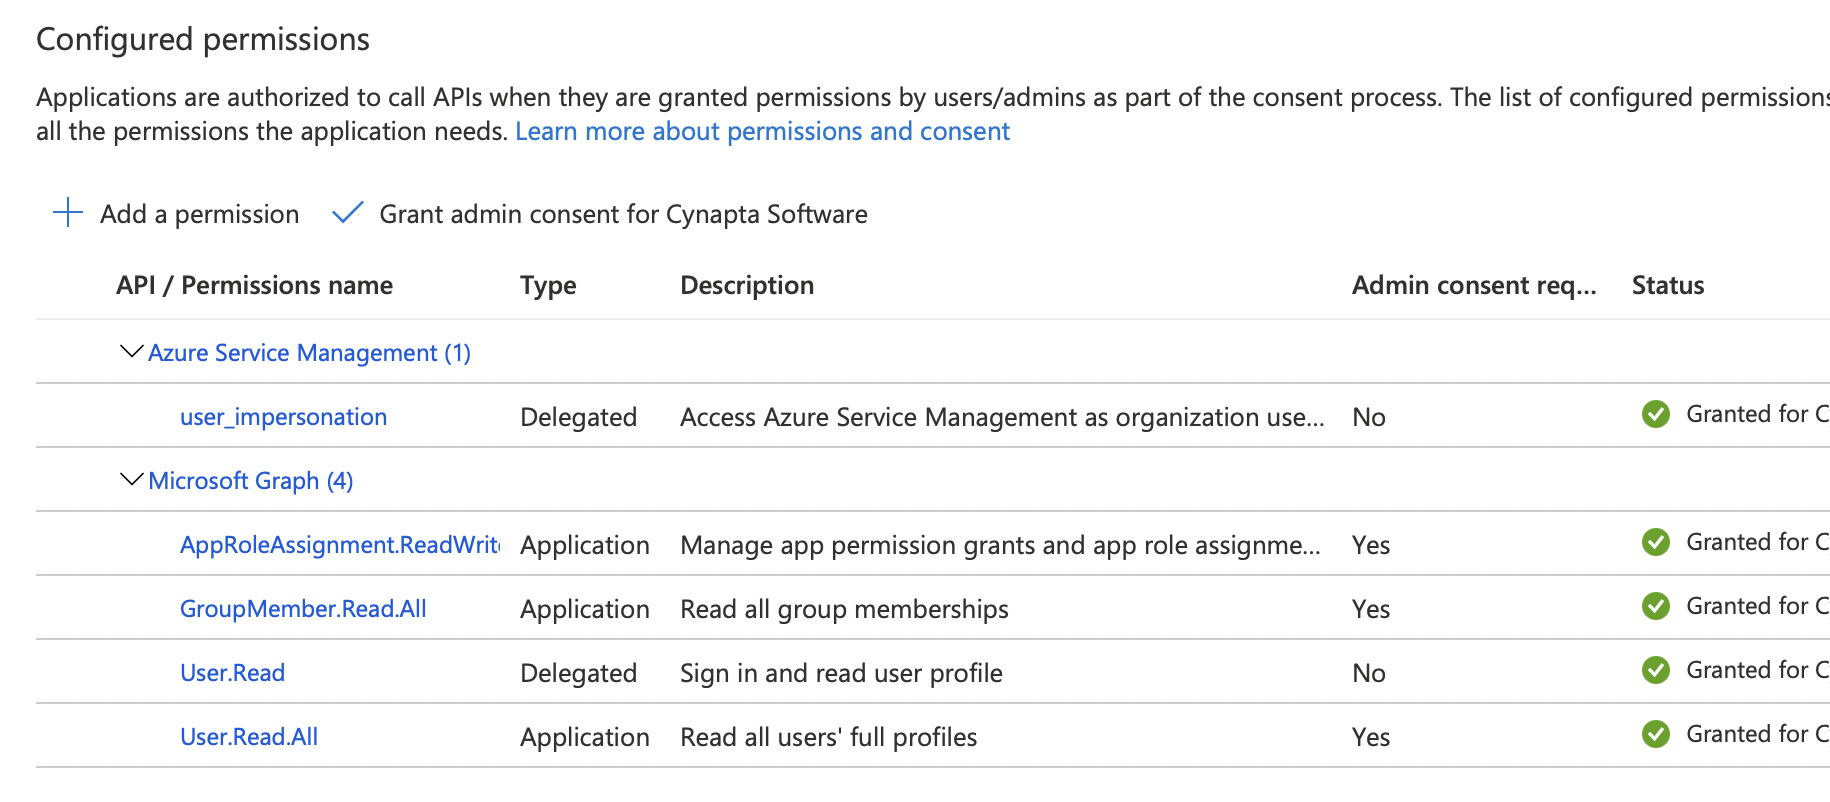Screen dimensions: 1830x802
Task: Click green status icon in AppRoleAssignment row
Action: point(1655,542)
